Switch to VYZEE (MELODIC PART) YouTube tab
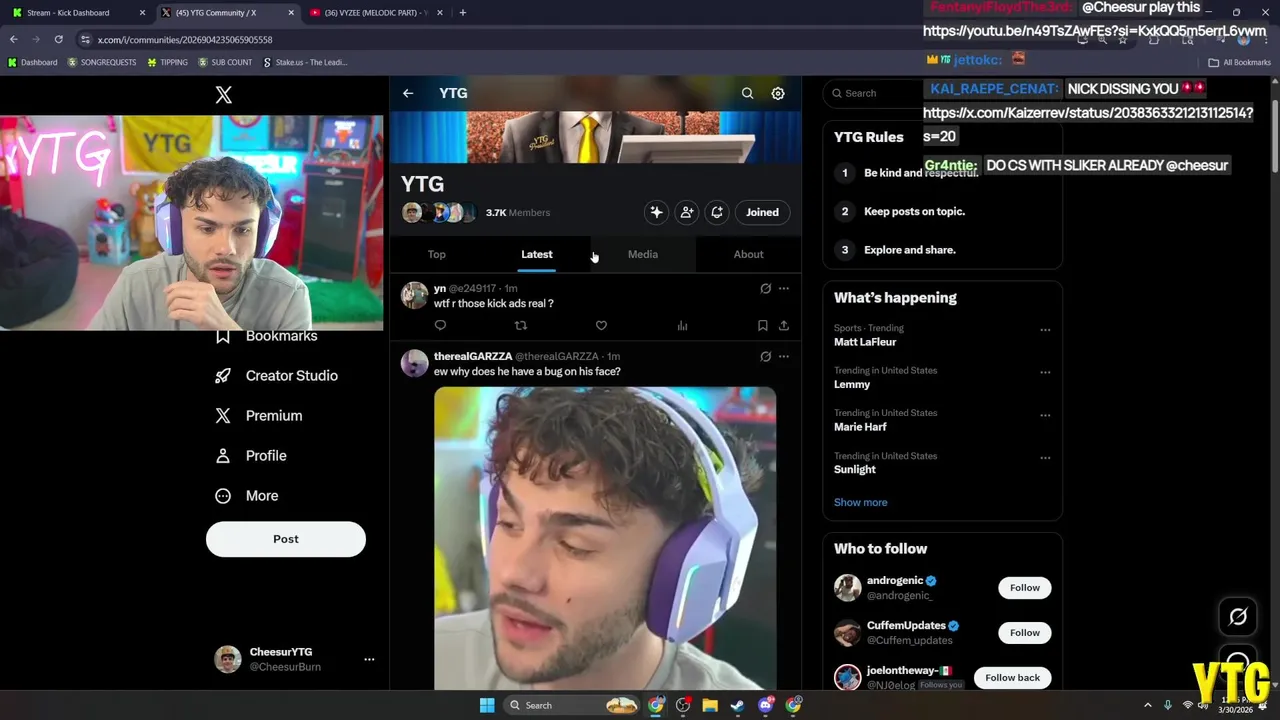 pos(376,13)
